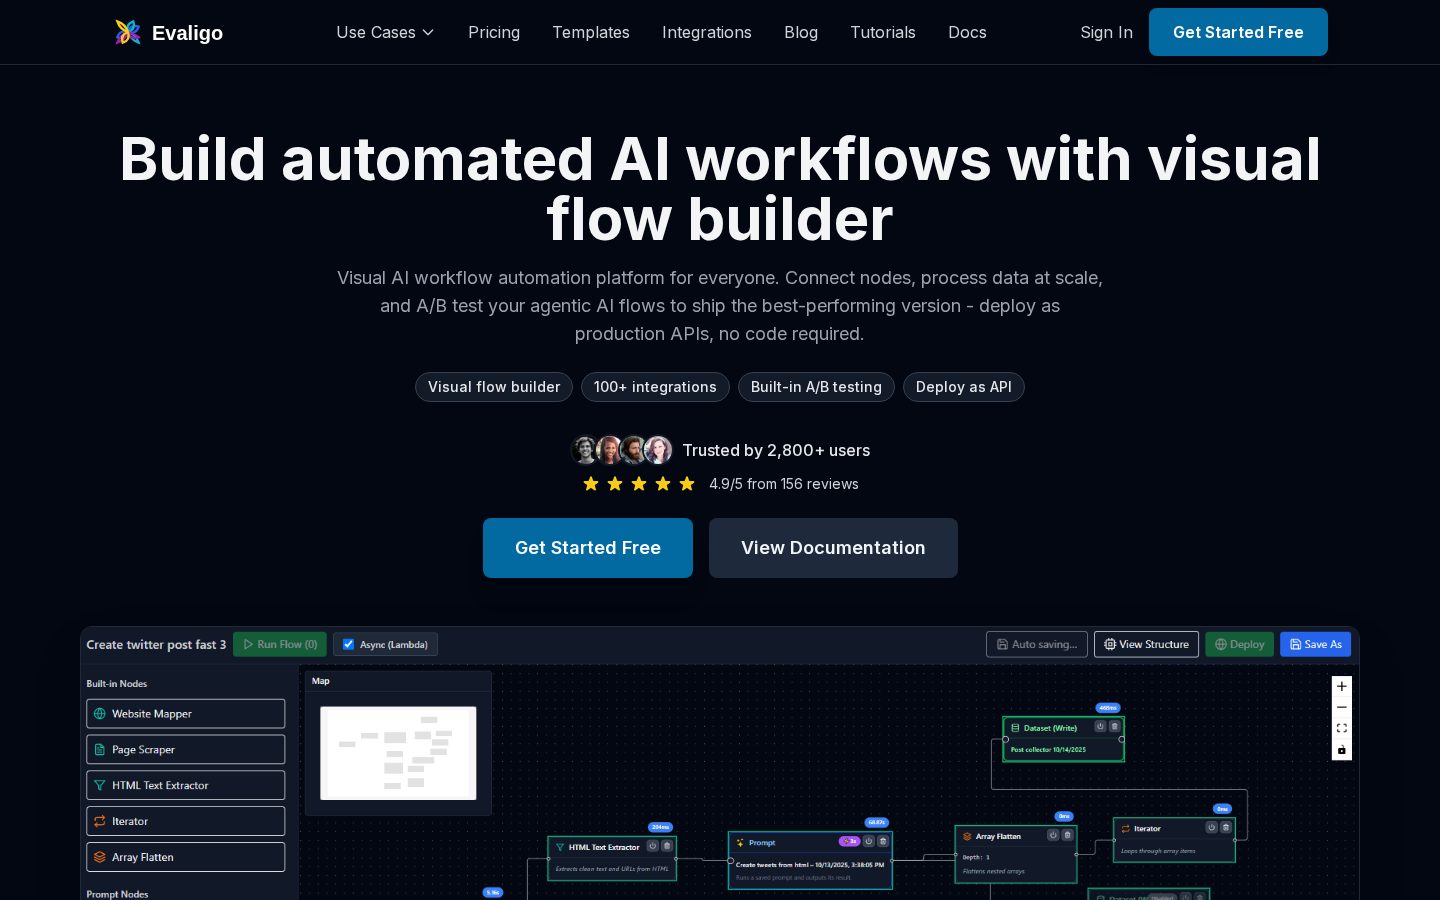The height and width of the screenshot is (900, 1440).
Task: Click 'Trusted by 2,800+ users' text
Action: coord(776,450)
